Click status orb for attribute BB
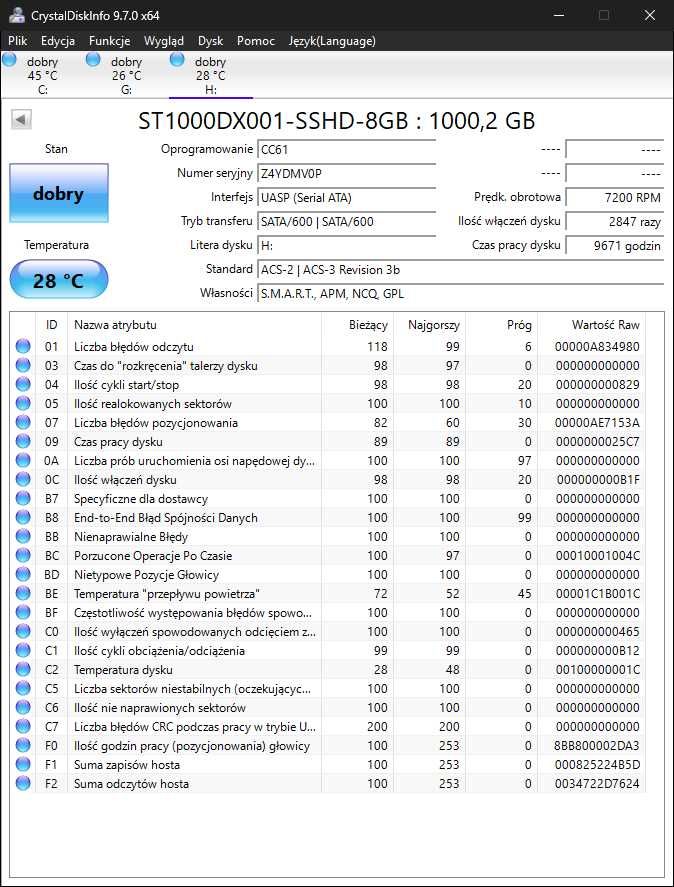Screen dimensions: 674x887 23,536
